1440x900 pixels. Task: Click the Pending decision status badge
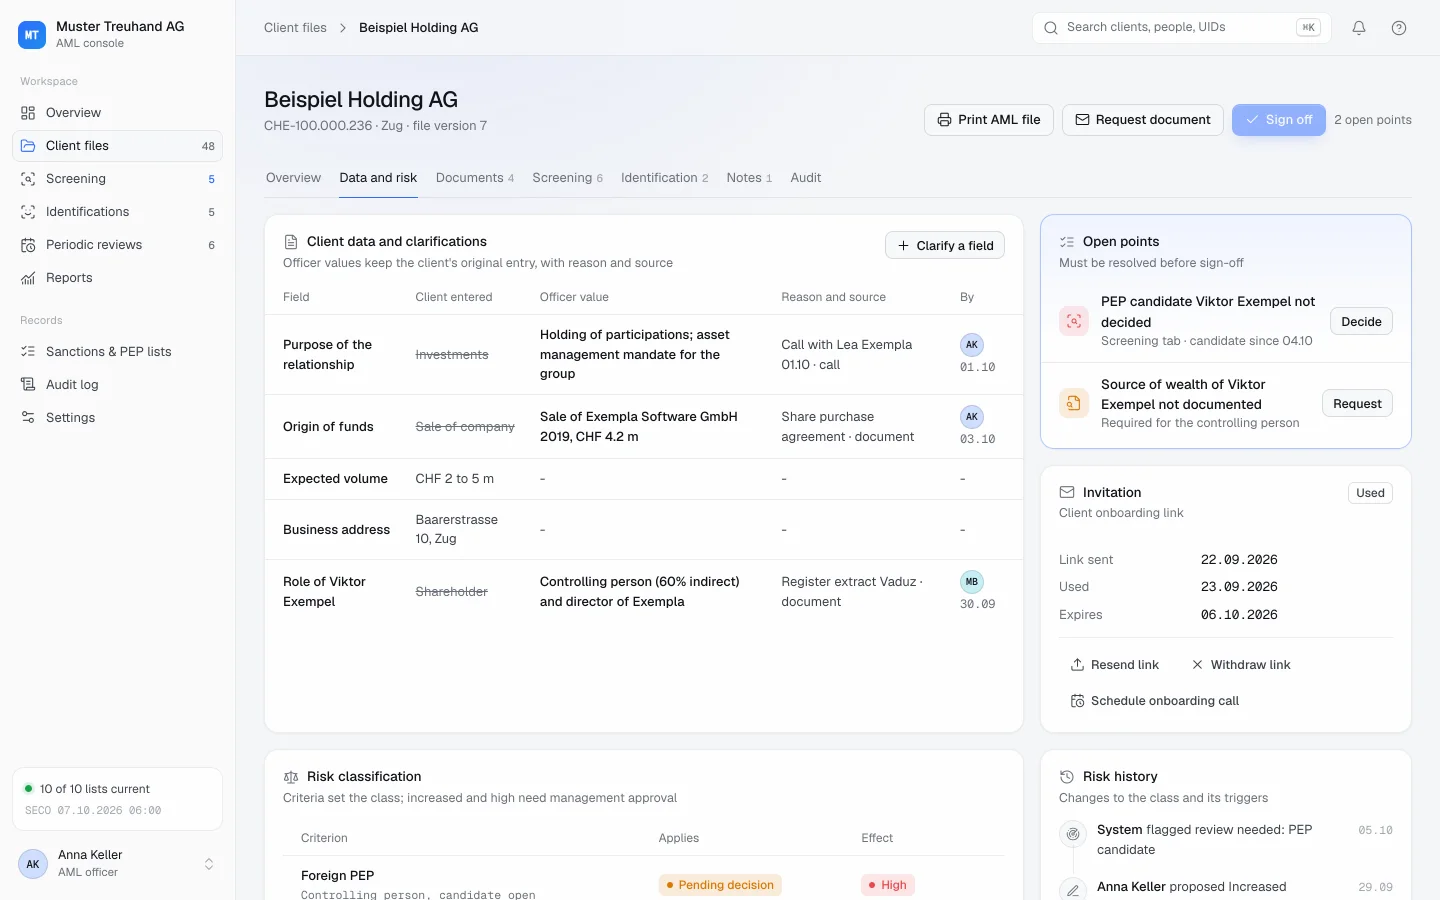tap(720, 885)
